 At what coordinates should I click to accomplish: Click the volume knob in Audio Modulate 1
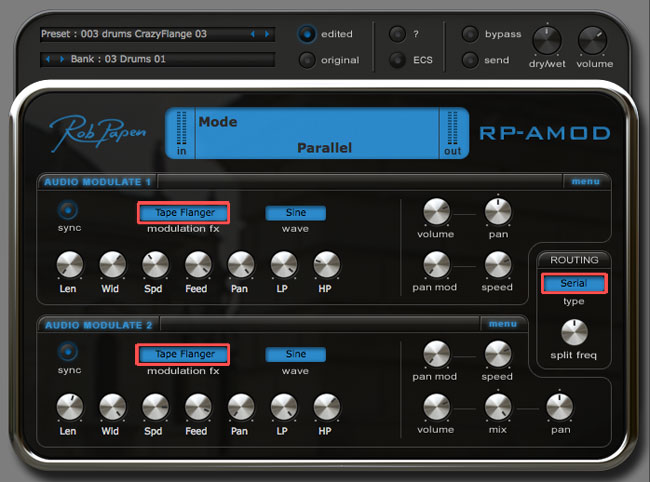[x=436, y=211]
